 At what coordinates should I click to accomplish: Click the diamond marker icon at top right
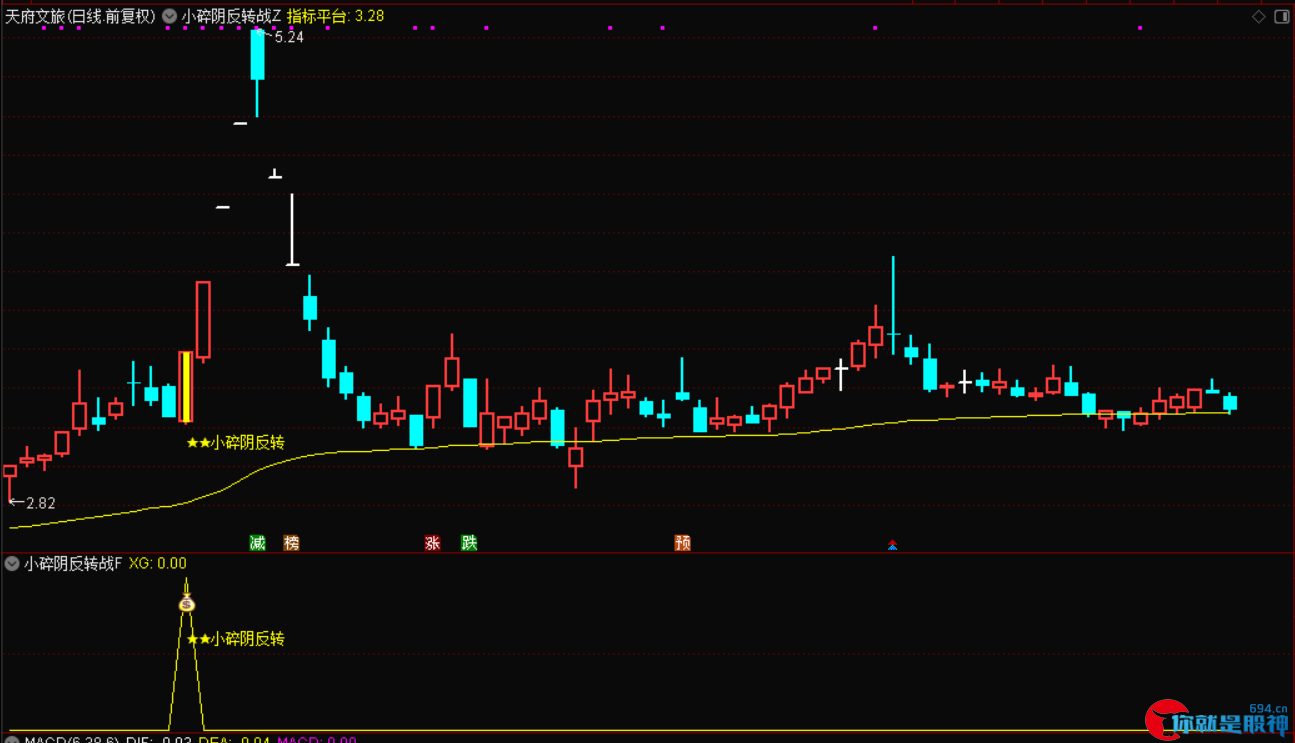click(x=1259, y=16)
